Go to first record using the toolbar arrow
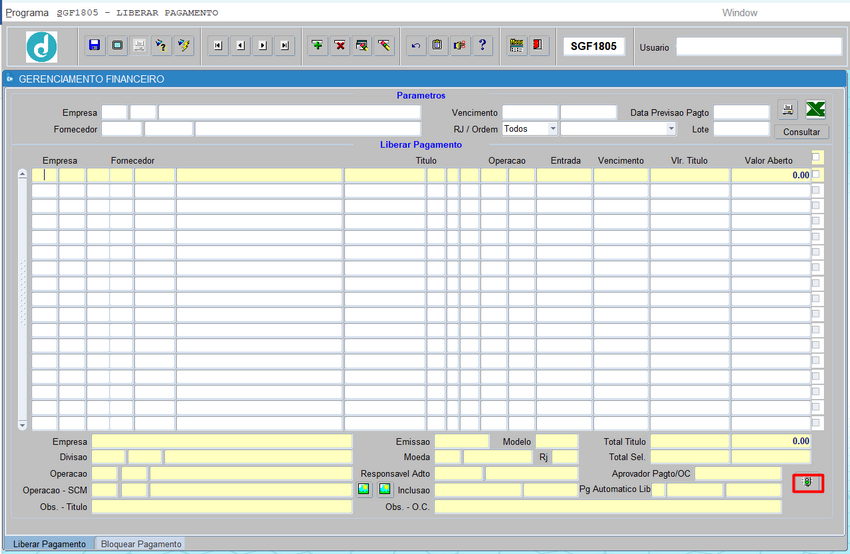The image size is (850, 554). click(x=218, y=46)
